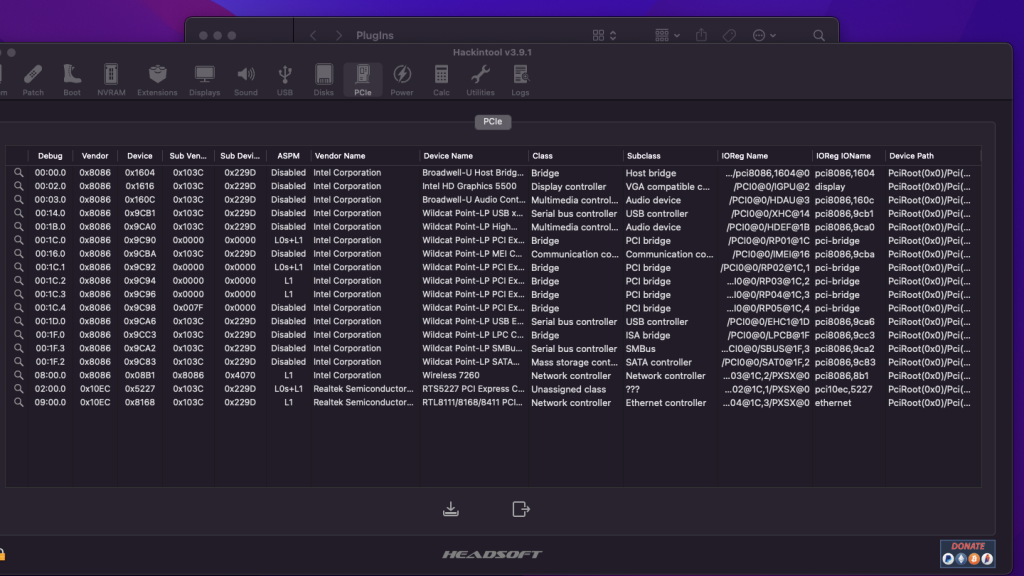Open the Finder more actions dropdown

[x=764, y=35]
